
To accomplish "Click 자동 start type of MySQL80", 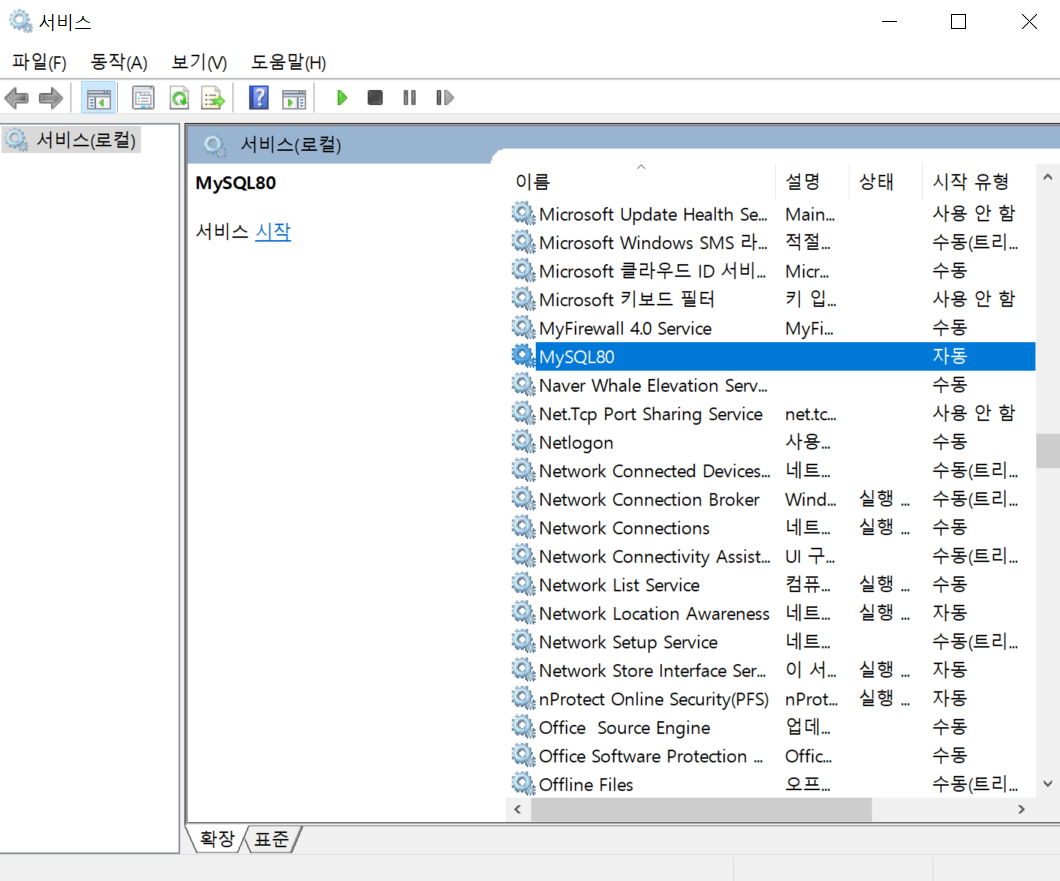I will coord(950,356).
